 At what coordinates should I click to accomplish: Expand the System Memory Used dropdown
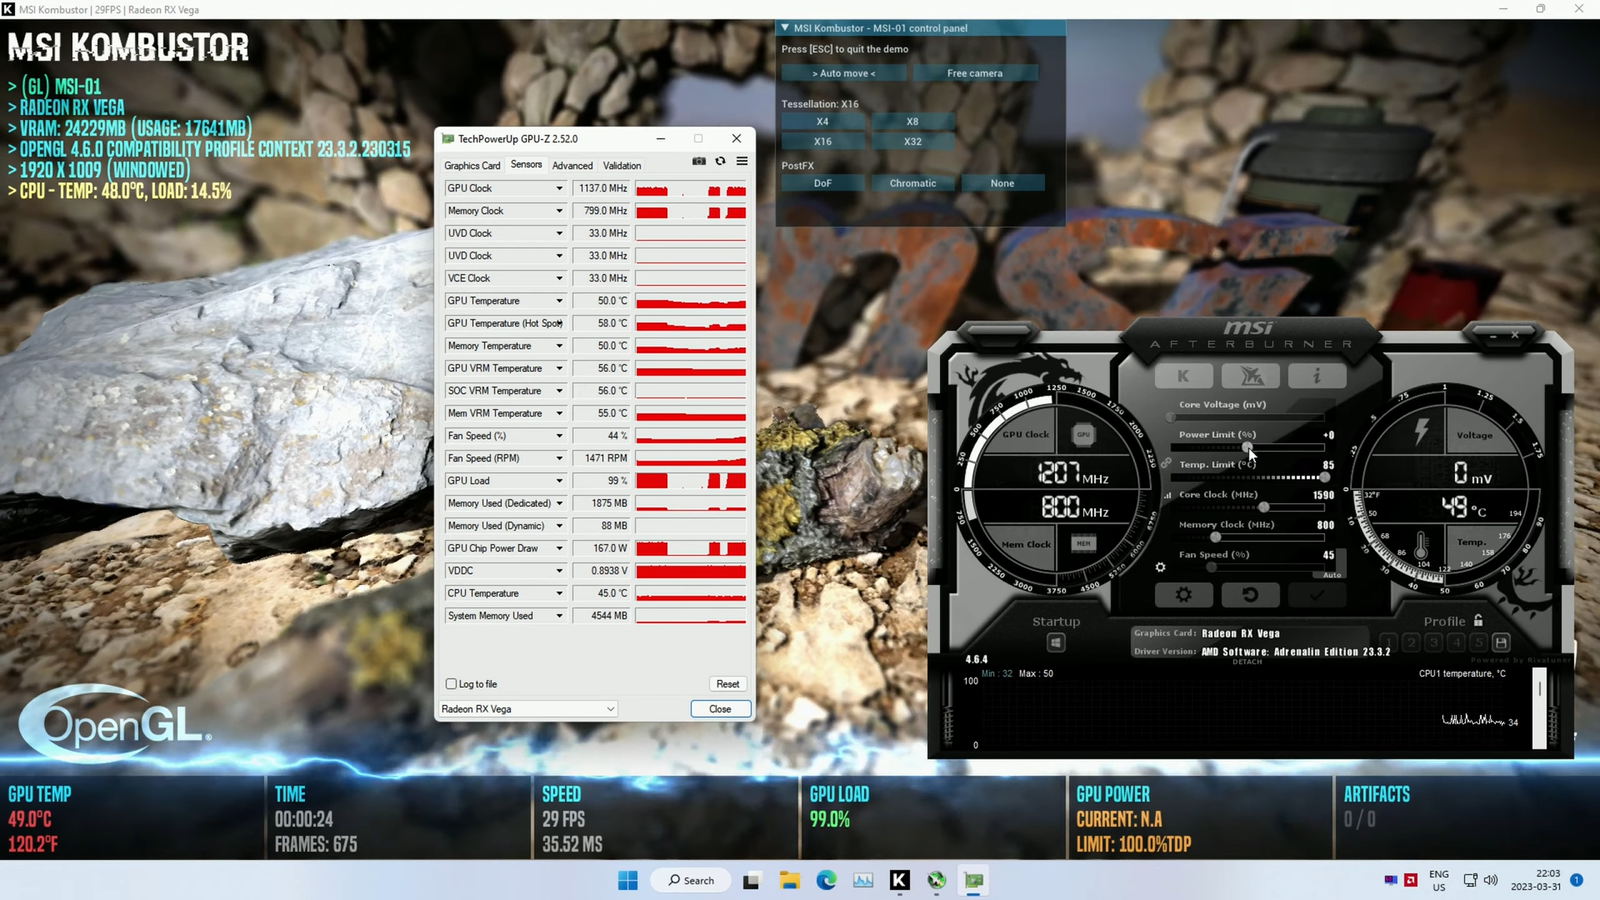559,616
